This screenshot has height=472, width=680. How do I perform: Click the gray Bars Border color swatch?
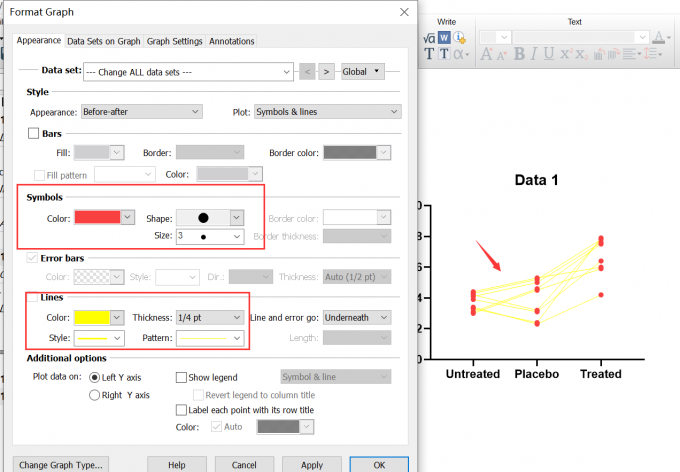(350, 152)
